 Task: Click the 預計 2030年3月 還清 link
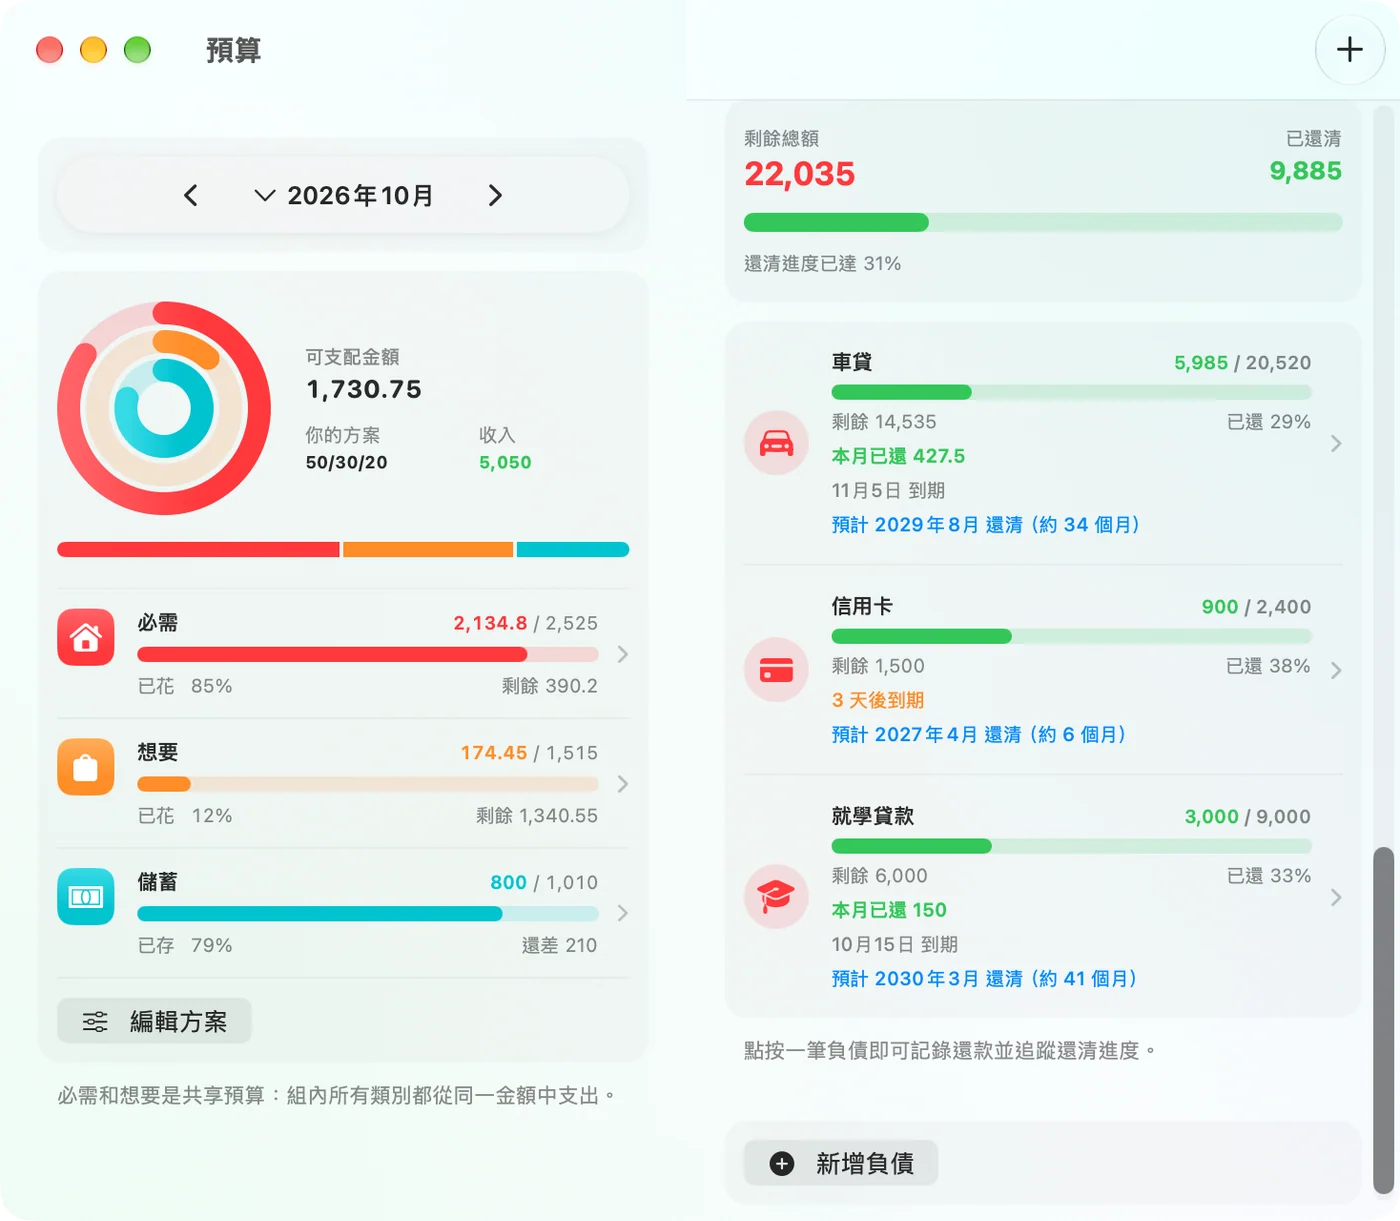[x=985, y=979]
